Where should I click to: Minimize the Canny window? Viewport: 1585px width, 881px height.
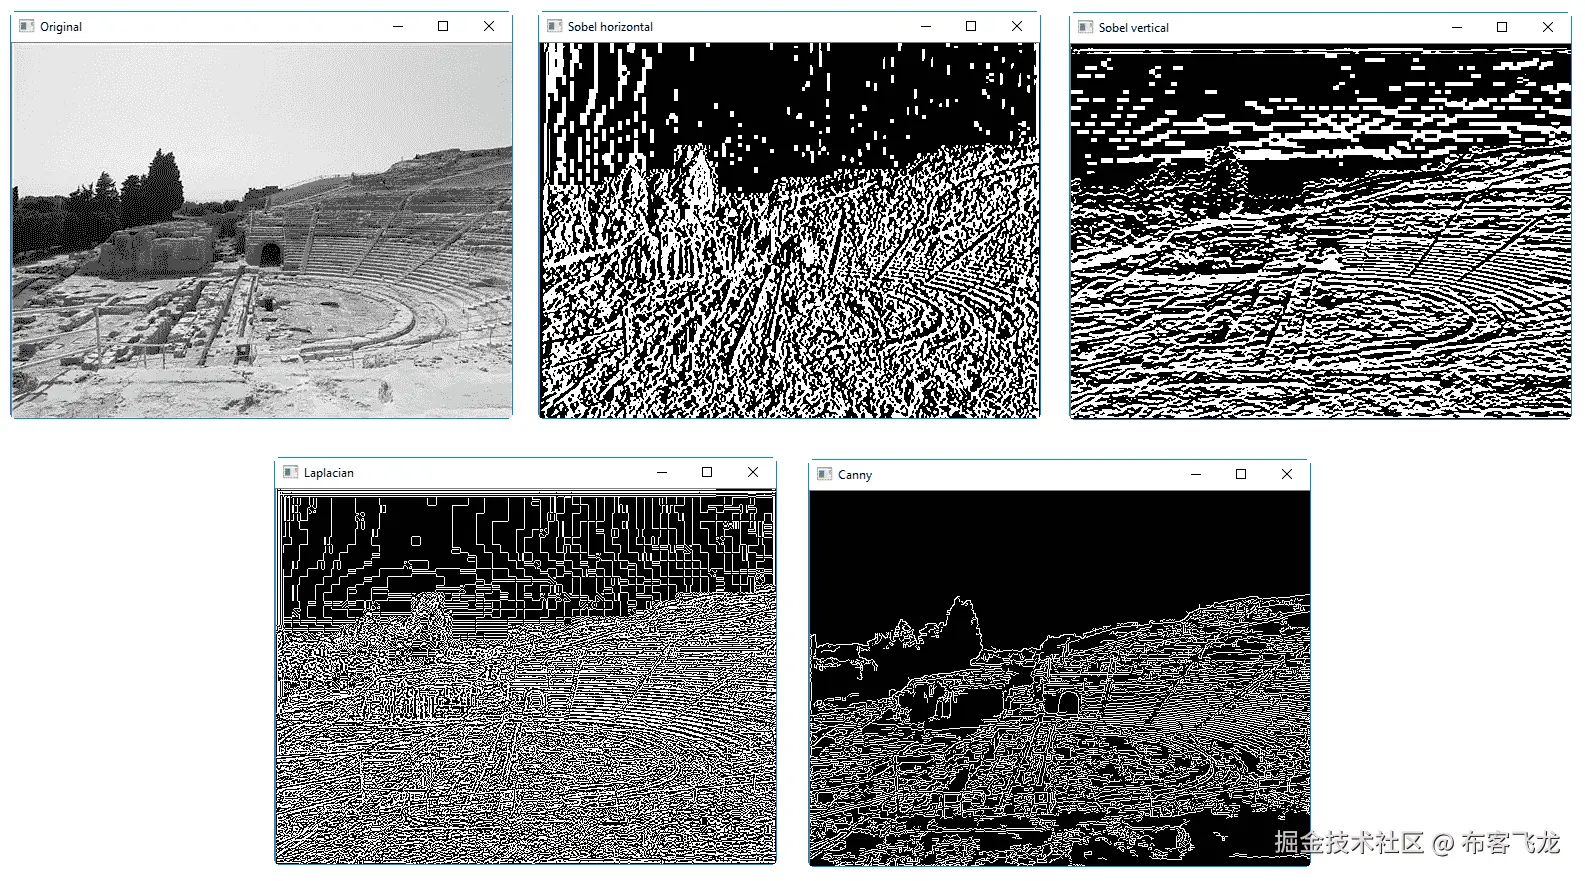pos(1196,474)
